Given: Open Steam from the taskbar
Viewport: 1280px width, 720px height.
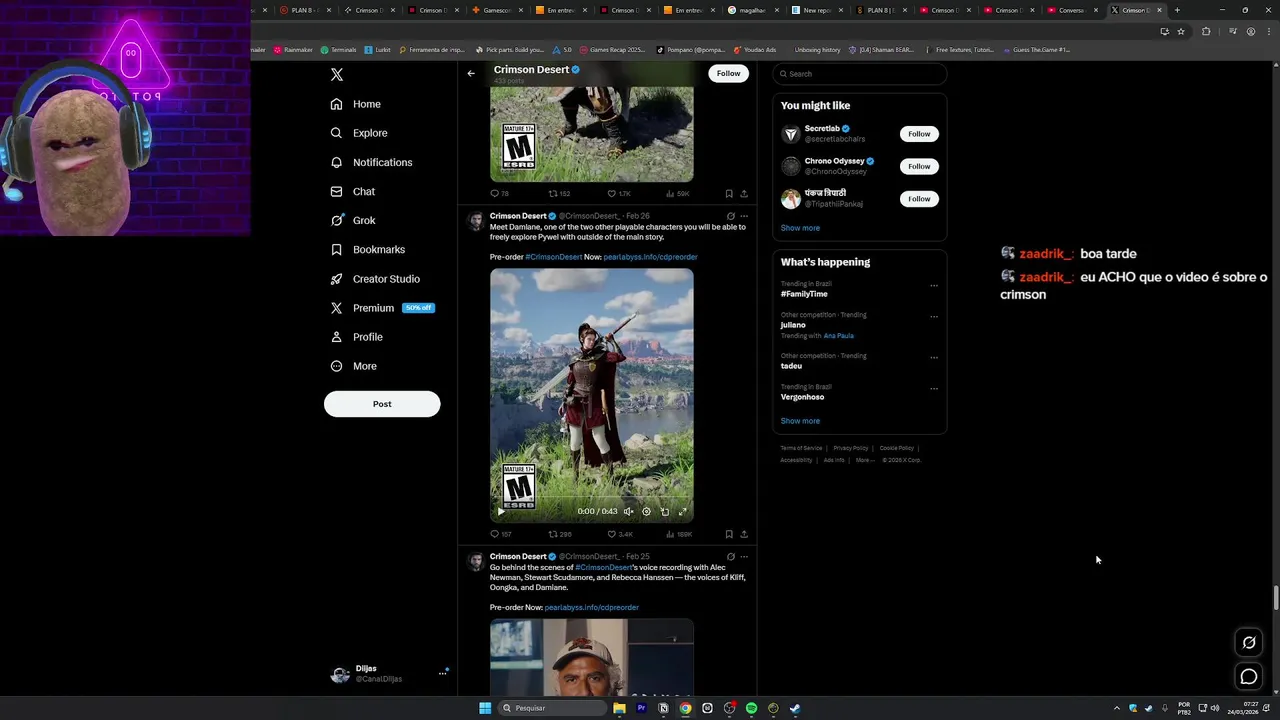Looking at the screenshot, I should coord(795,708).
